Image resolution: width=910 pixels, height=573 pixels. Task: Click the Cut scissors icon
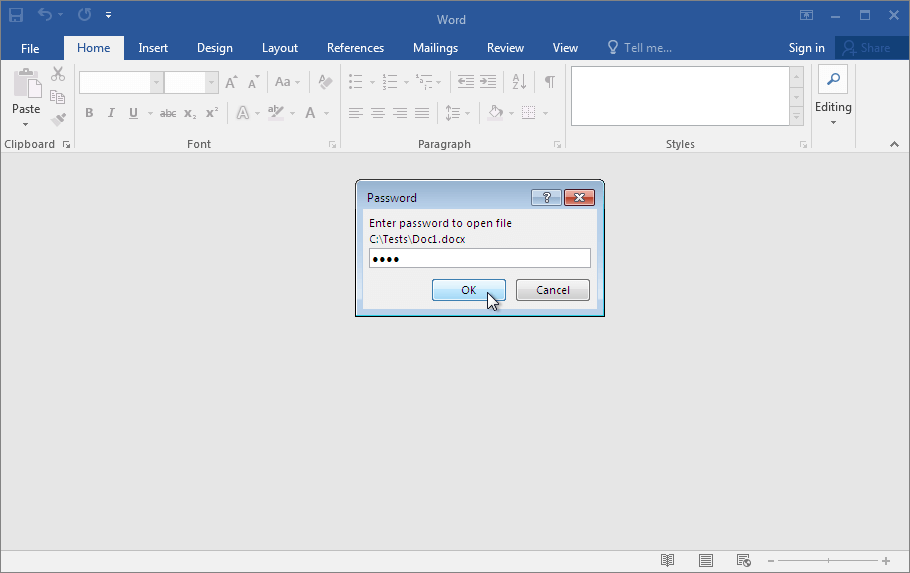[58, 74]
